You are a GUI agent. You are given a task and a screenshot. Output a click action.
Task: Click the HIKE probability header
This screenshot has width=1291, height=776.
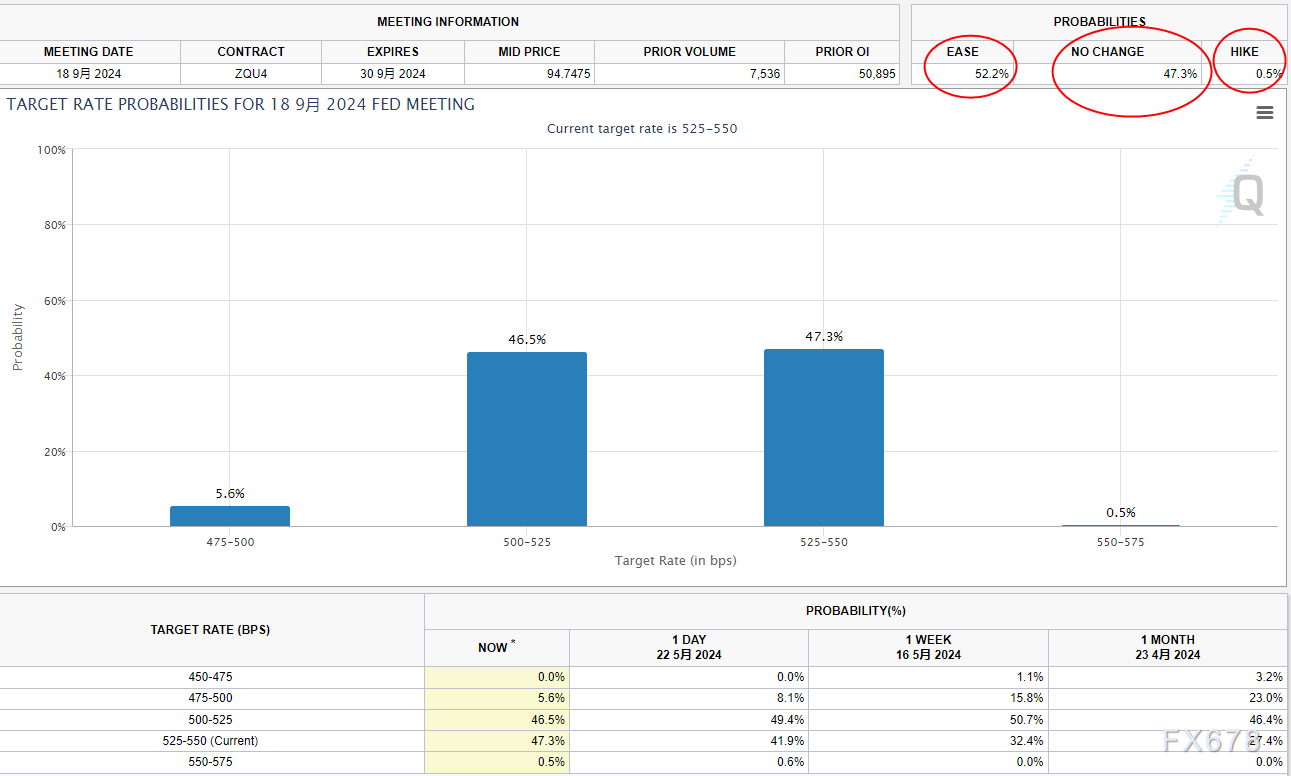coord(1244,52)
